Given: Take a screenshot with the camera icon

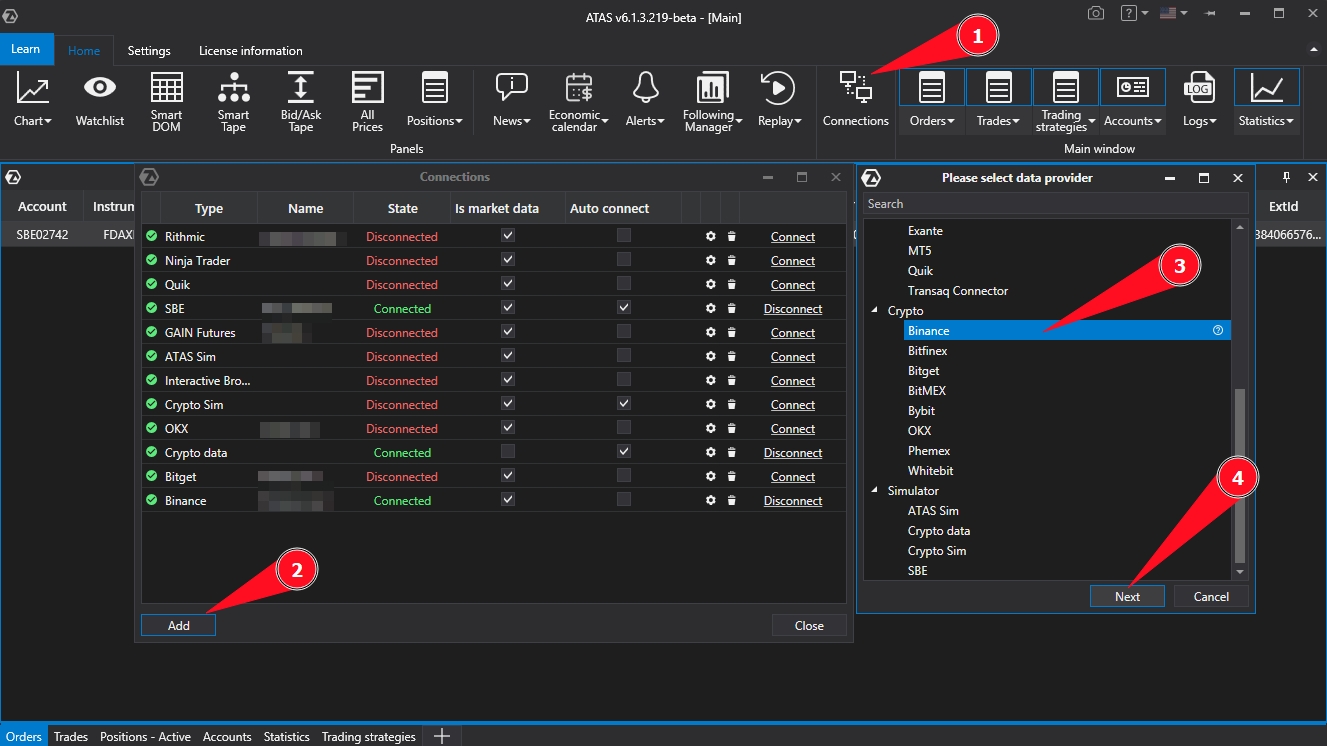Looking at the screenshot, I should (1096, 14).
